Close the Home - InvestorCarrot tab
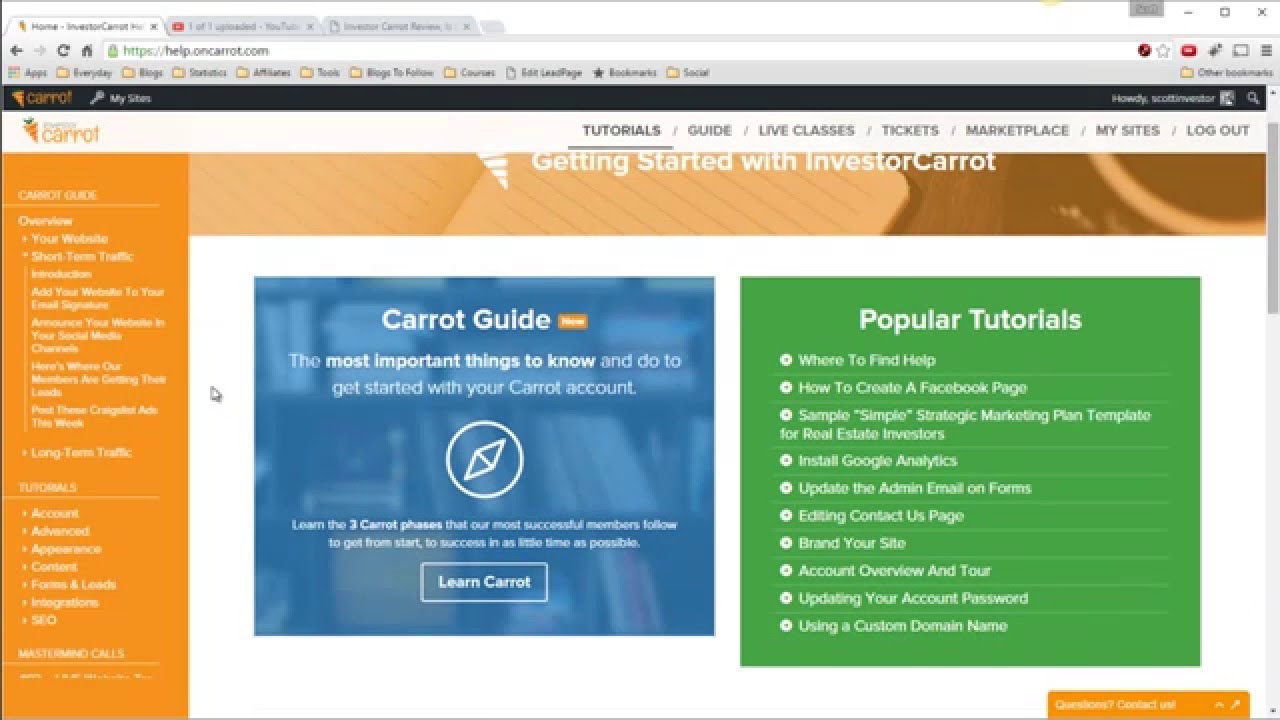 pyautogui.click(x=153, y=26)
